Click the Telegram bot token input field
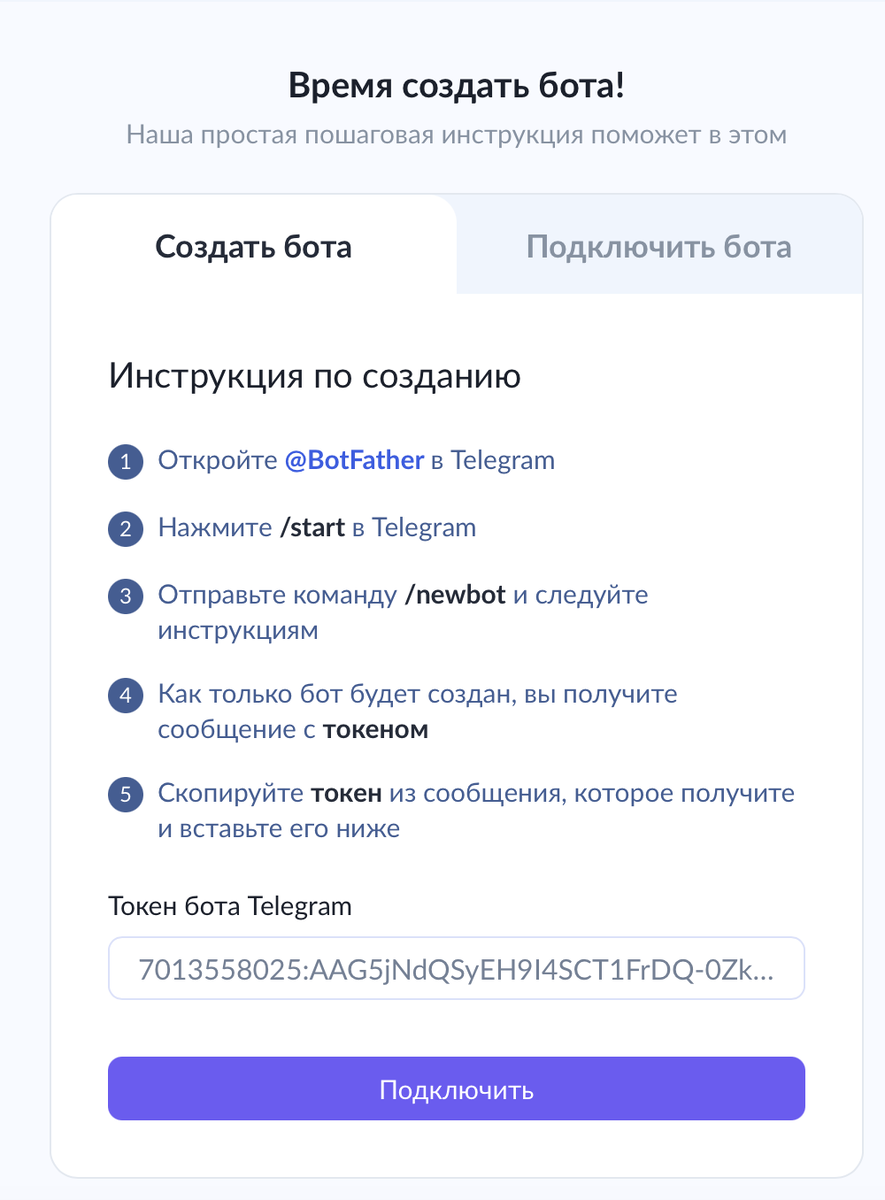Image resolution: width=885 pixels, height=1200 pixels. 456,968
